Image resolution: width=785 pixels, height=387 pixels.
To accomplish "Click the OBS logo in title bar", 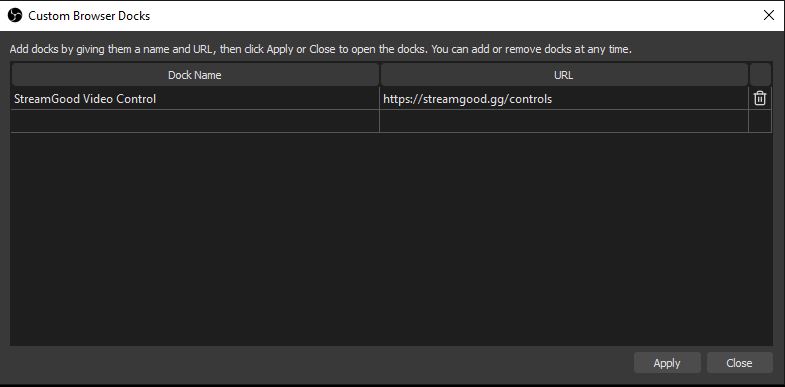I will coord(15,16).
